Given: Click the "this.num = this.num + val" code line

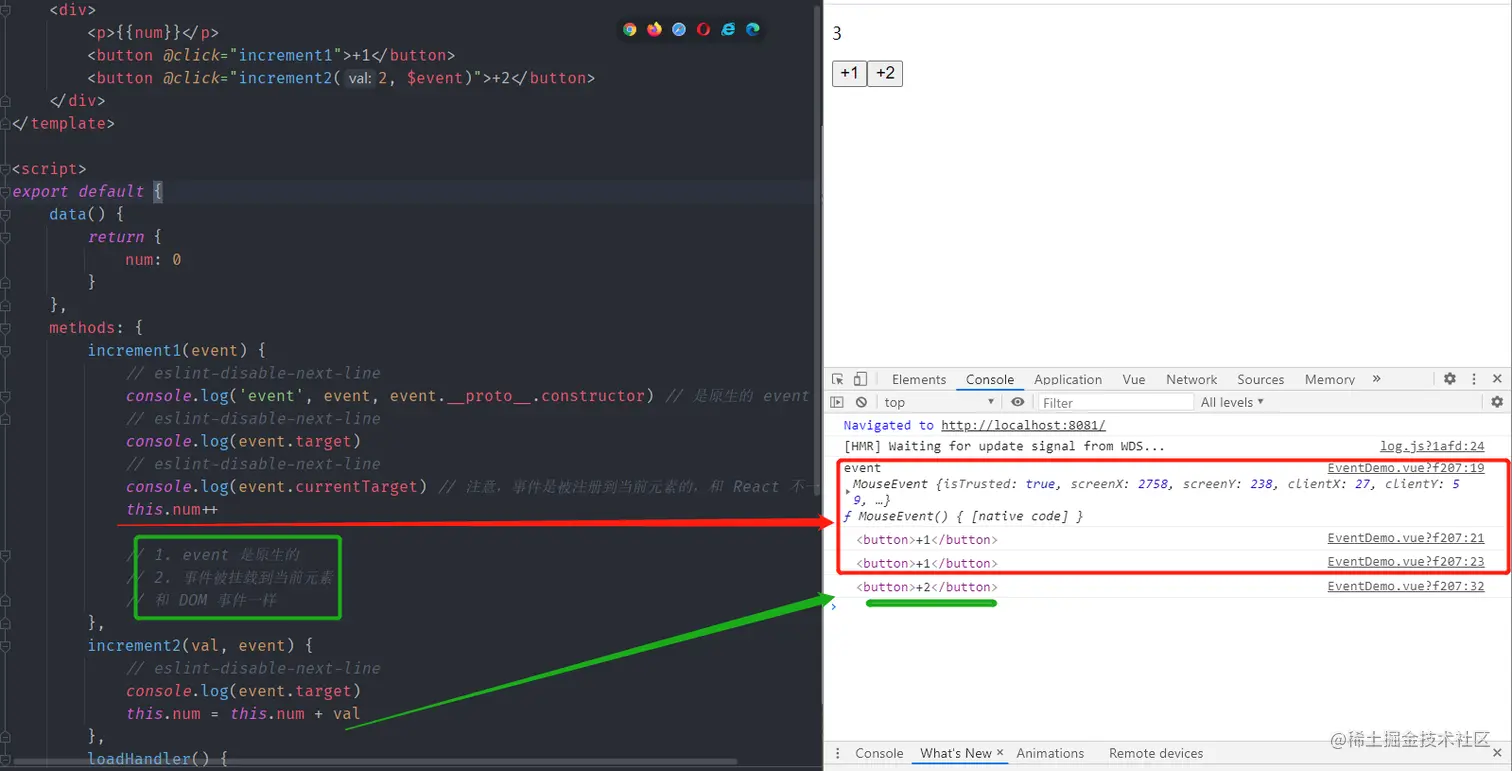Looking at the screenshot, I should point(243,713).
